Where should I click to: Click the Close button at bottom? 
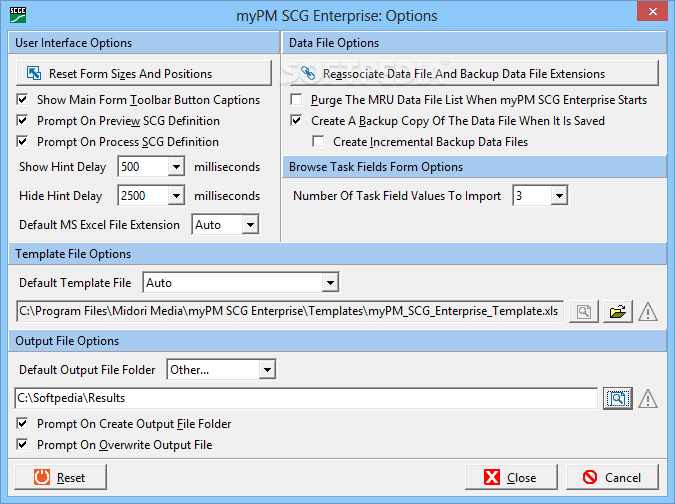click(x=511, y=477)
